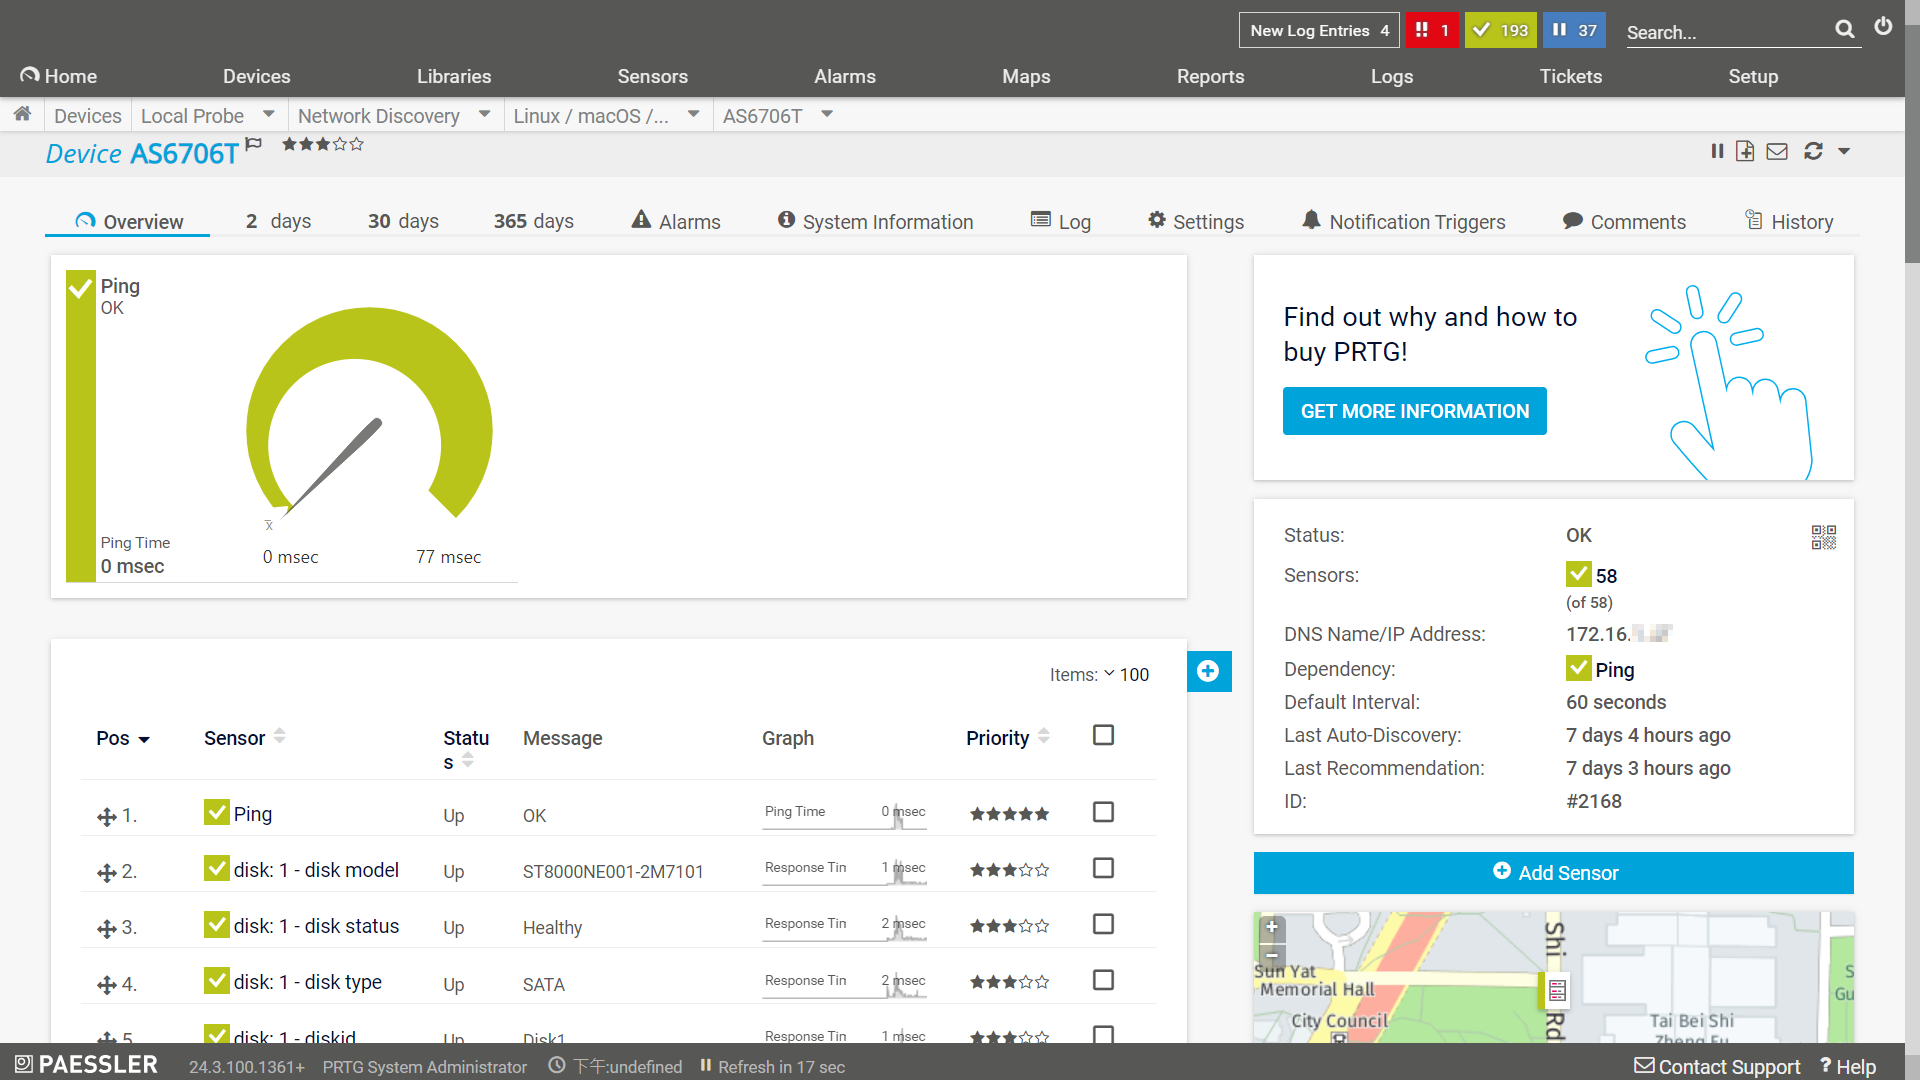Click the move handle for row 4

107,985
